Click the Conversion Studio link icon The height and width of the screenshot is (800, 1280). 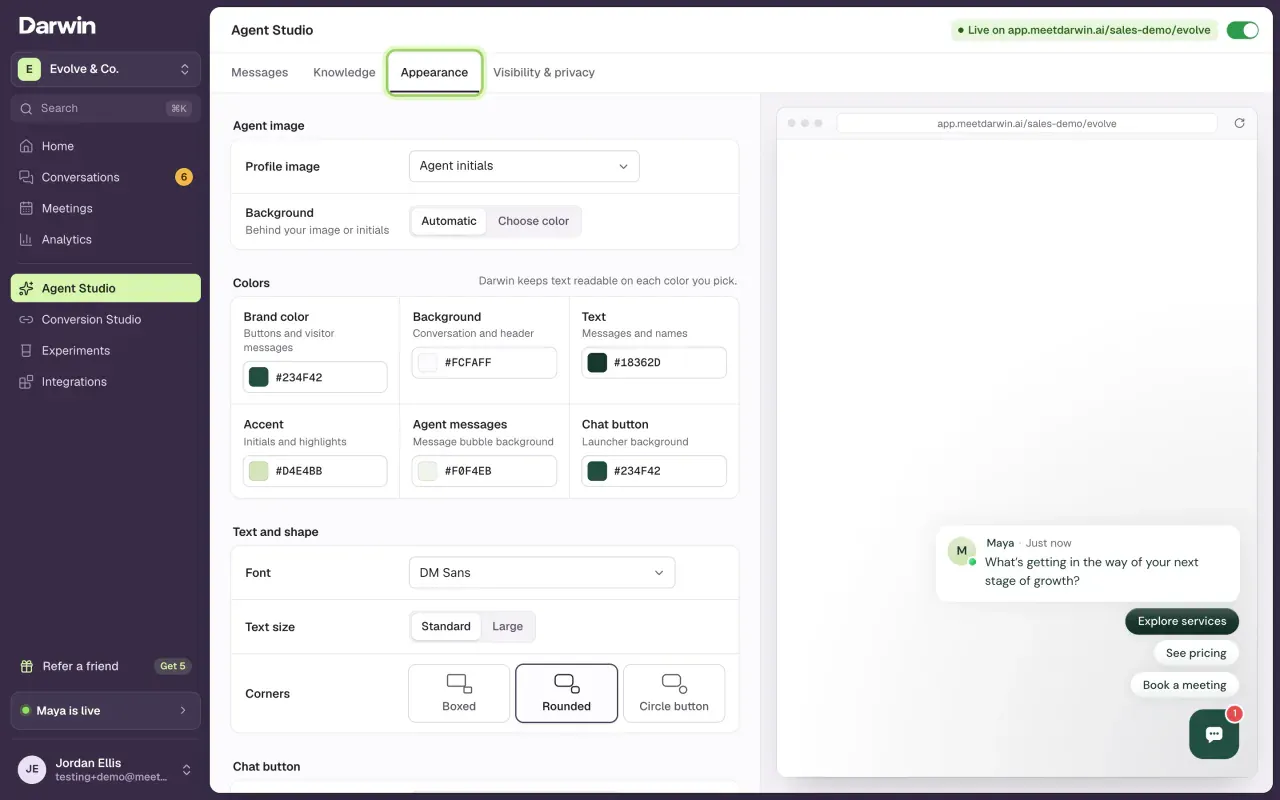[x=26, y=319]
